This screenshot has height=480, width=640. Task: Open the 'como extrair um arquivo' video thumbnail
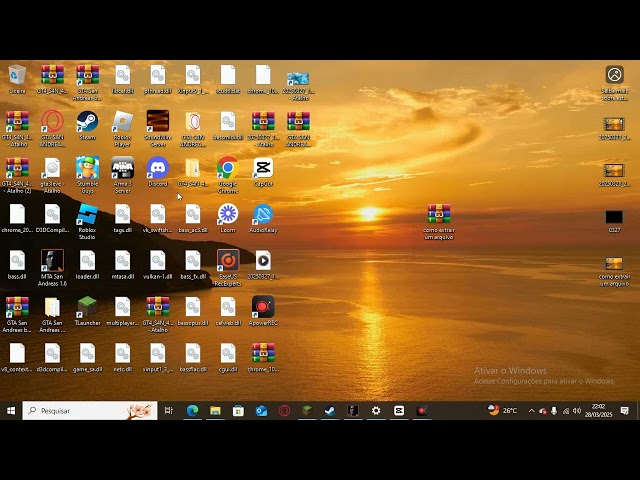pos(614,271)
